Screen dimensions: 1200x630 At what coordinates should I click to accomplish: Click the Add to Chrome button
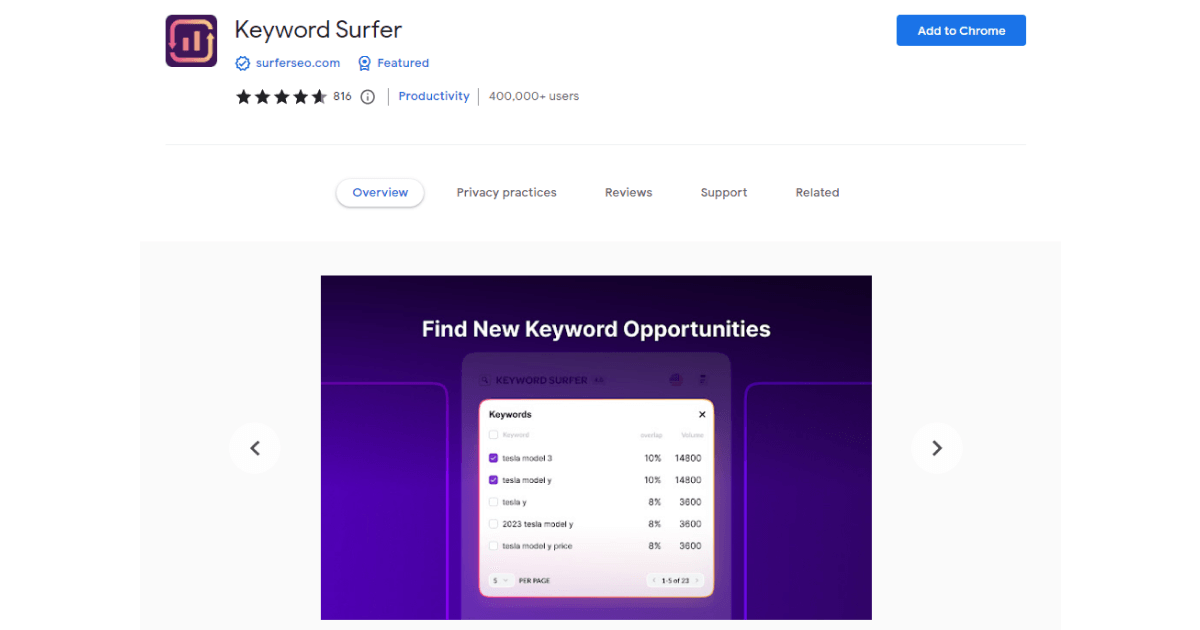click(x=960, y=30)
